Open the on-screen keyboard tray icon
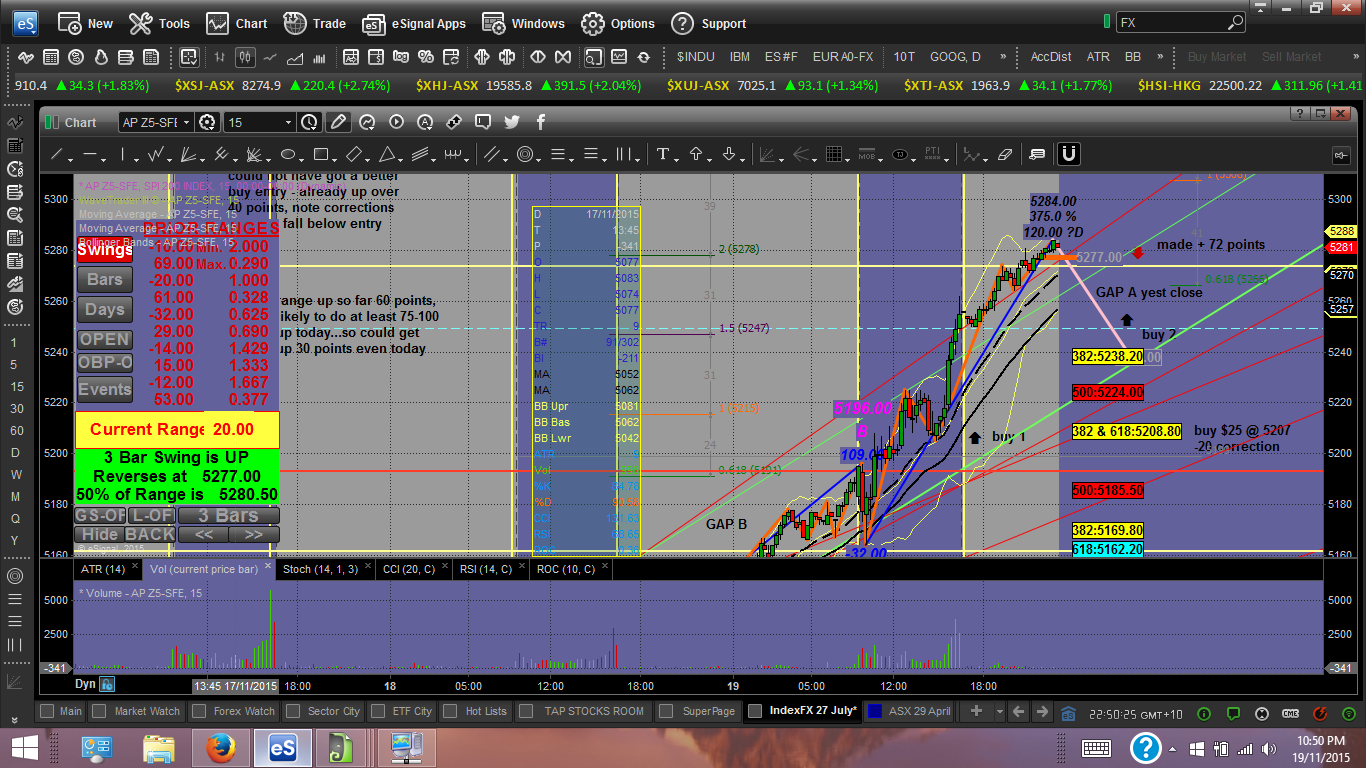This screenshot has width=1366, height=768. click(1096, 748)
